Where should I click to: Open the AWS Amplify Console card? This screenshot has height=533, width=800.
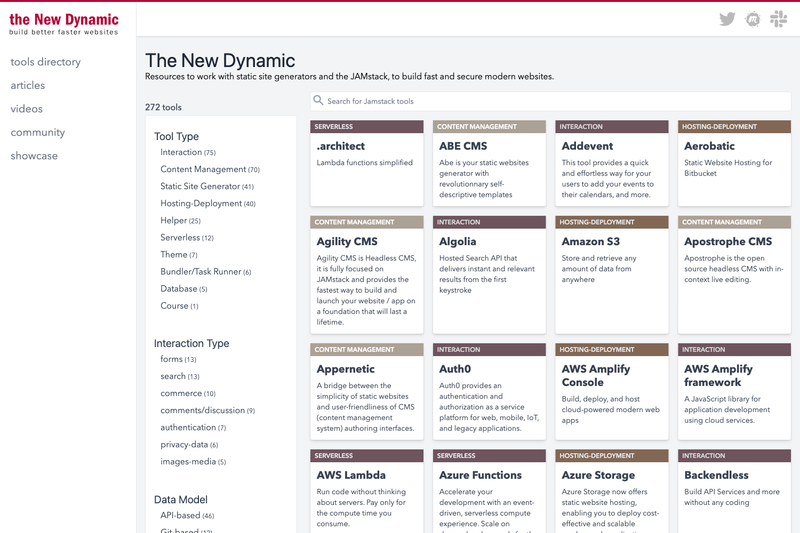click(612, 392)
